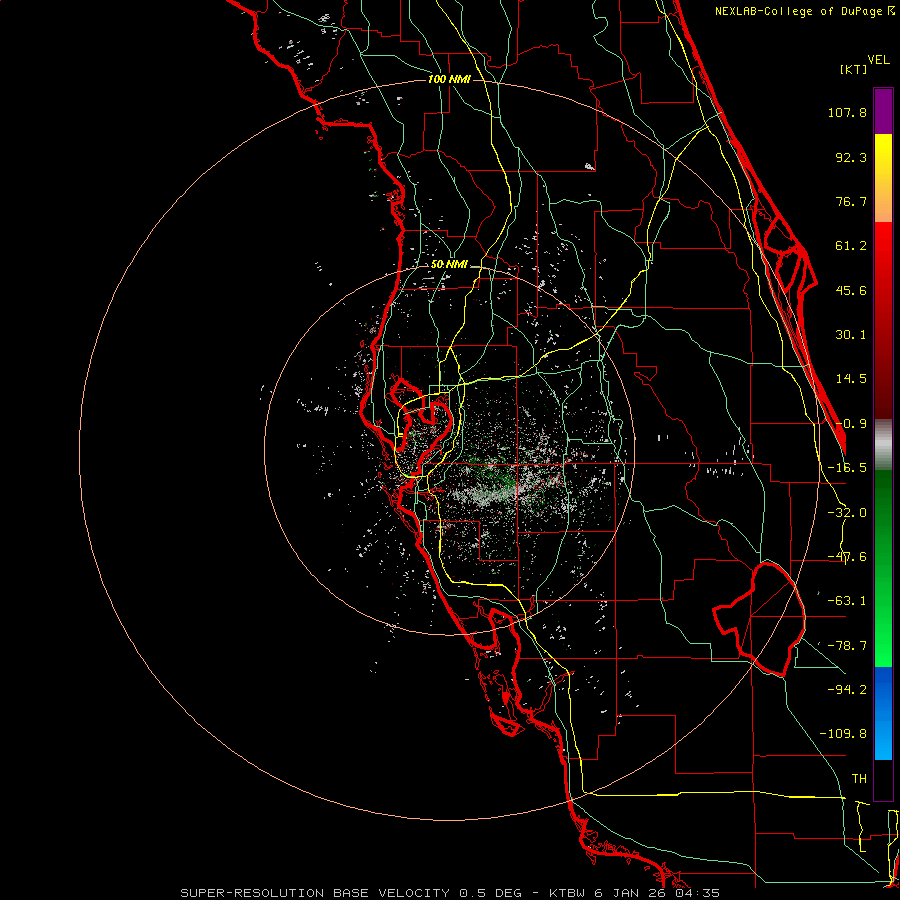Click the 'SUPER-RESOLUTION BASE VELOCITY 0.5 DEG - KTBW' caption

click(381, 893)
